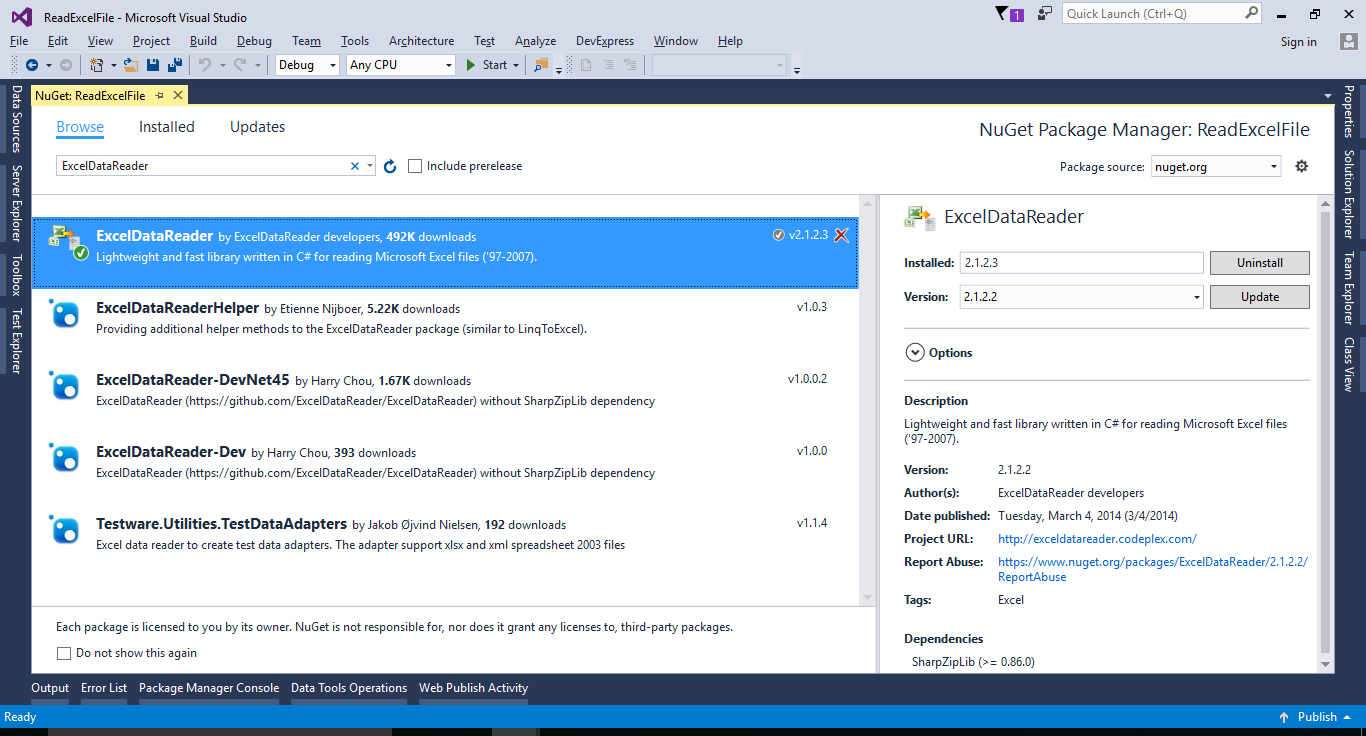Open the Report Abuse nuget.org link
The image size is (1366, 736).
1152,569
